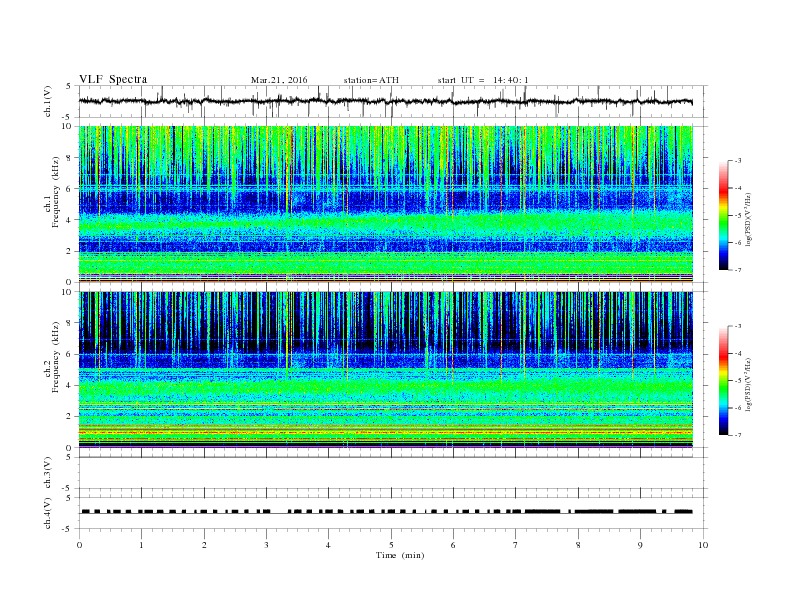Select the "ch.3(V)" axis label
792x612 pixels.
tap(48, 473)
